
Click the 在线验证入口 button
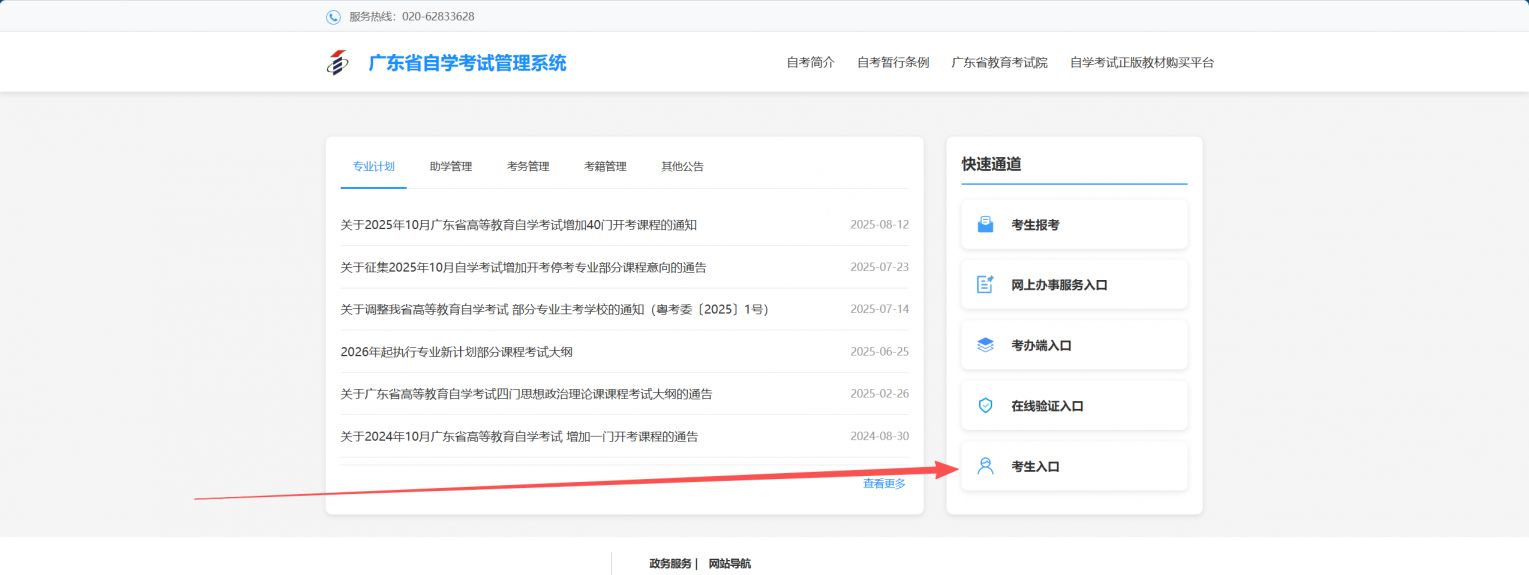[x=1074, y=406]
